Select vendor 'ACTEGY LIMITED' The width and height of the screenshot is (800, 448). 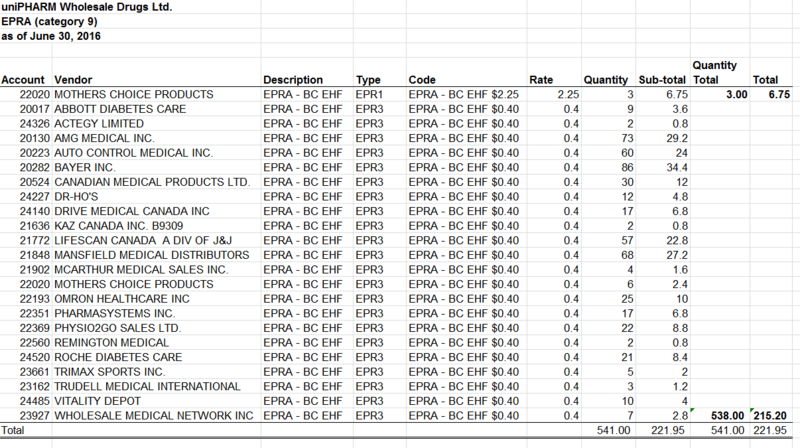[99, 124]
